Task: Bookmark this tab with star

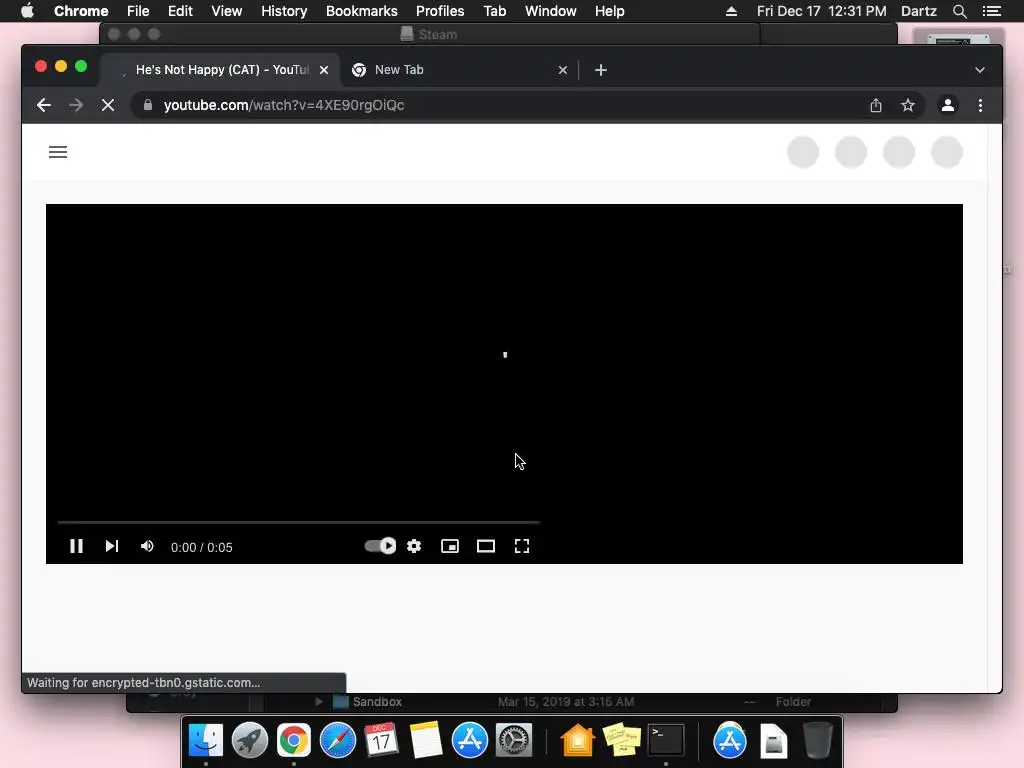Action: tap(908, 105)
